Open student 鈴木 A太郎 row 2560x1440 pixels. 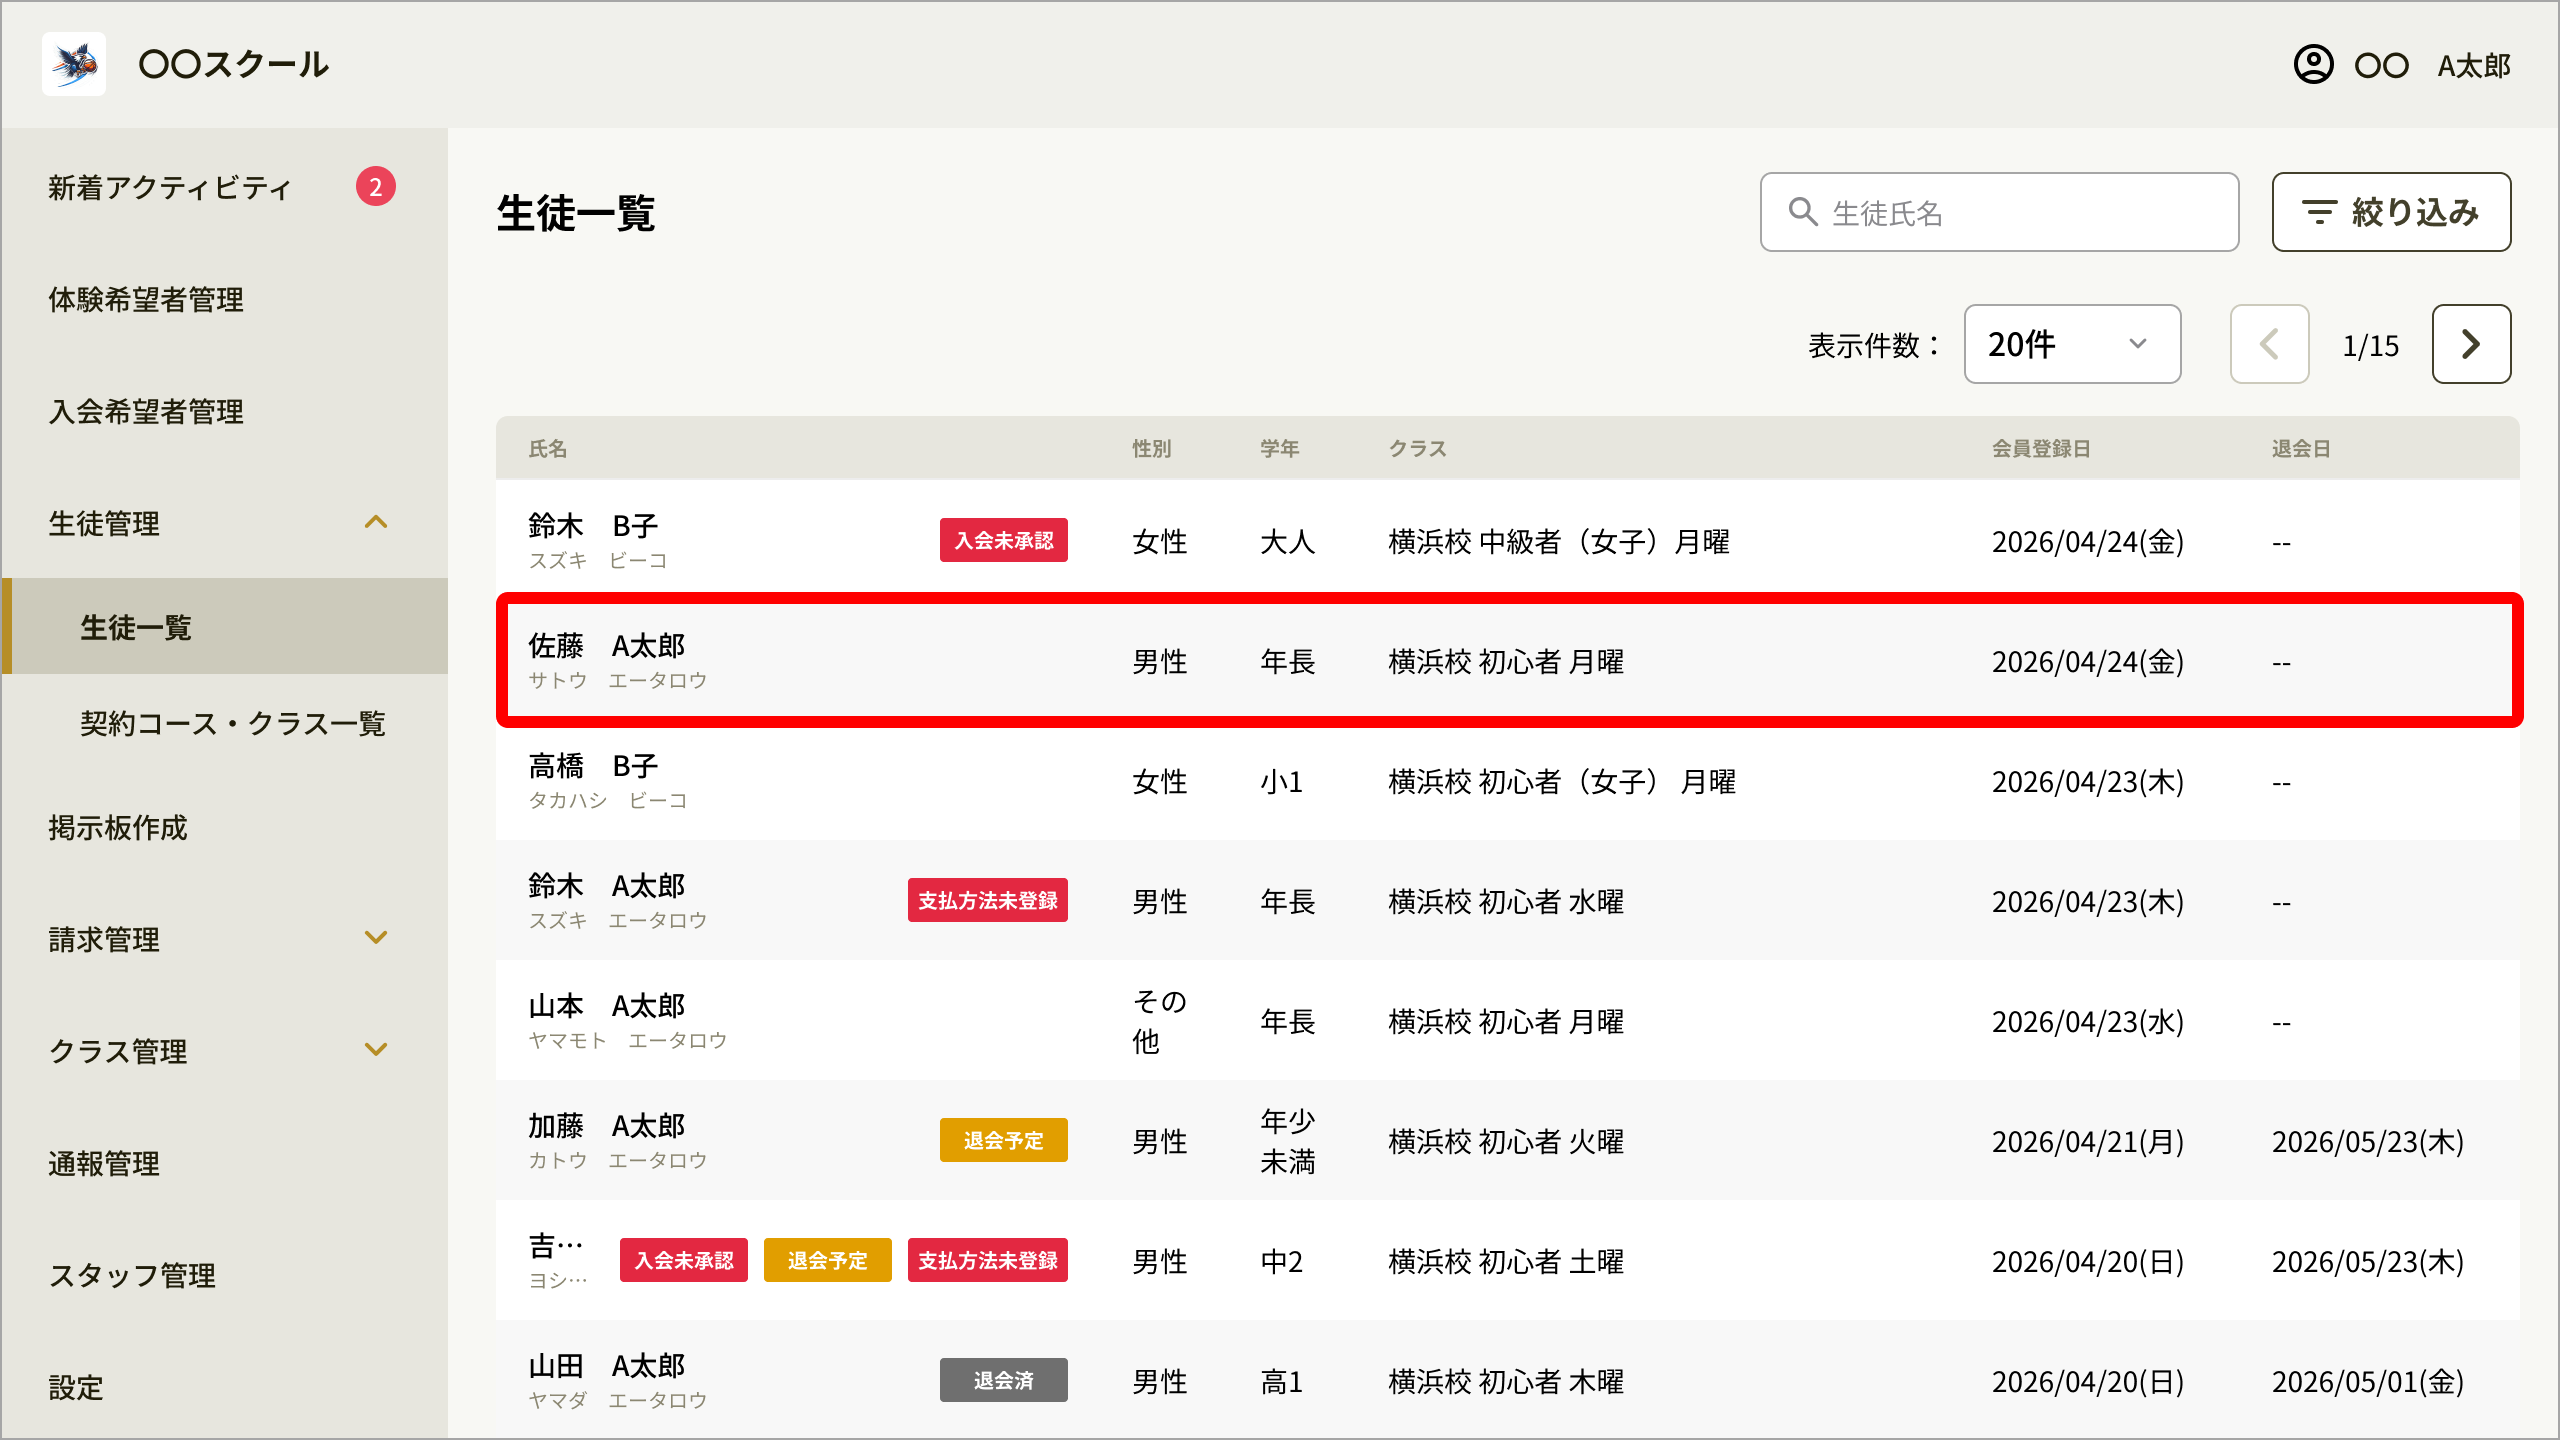1508,900
